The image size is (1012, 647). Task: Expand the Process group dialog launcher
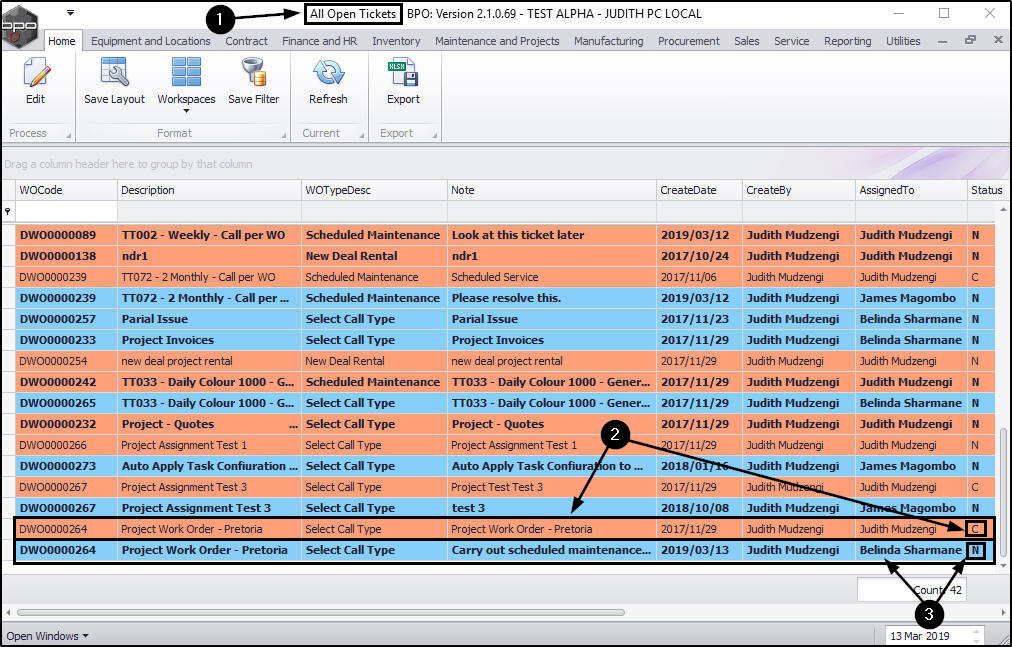point(69,134)
